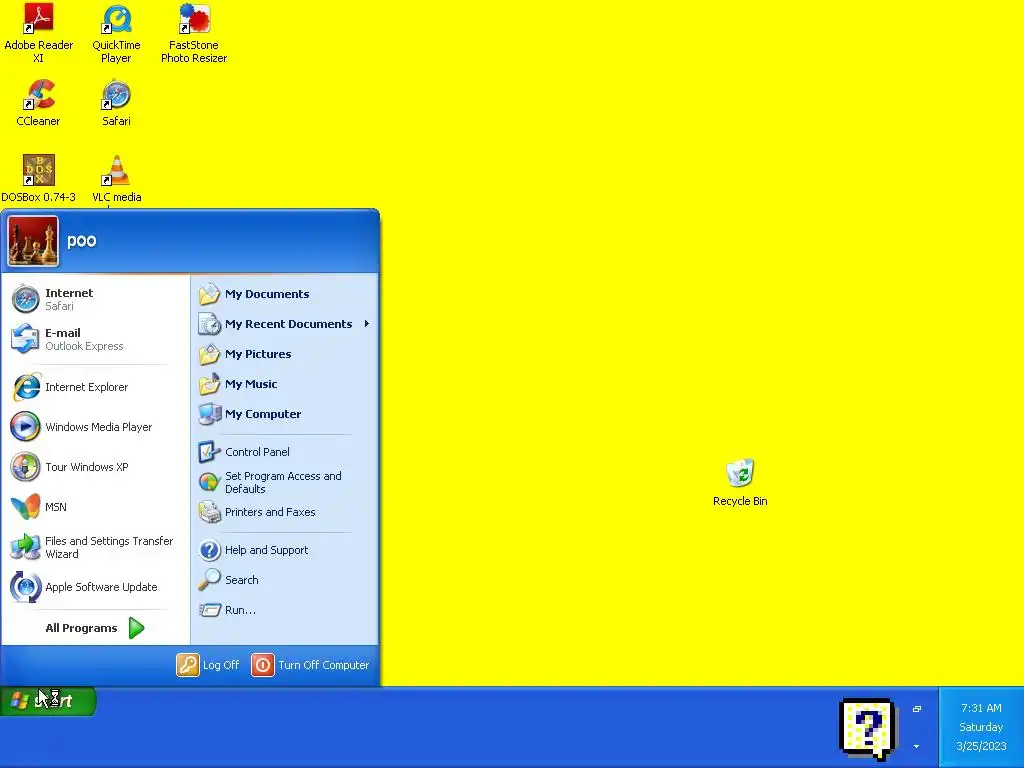Expand hidden tray icons arrow
This screenshot has width=1024, height=768.
pyautogui.click(x=917, y=746)
